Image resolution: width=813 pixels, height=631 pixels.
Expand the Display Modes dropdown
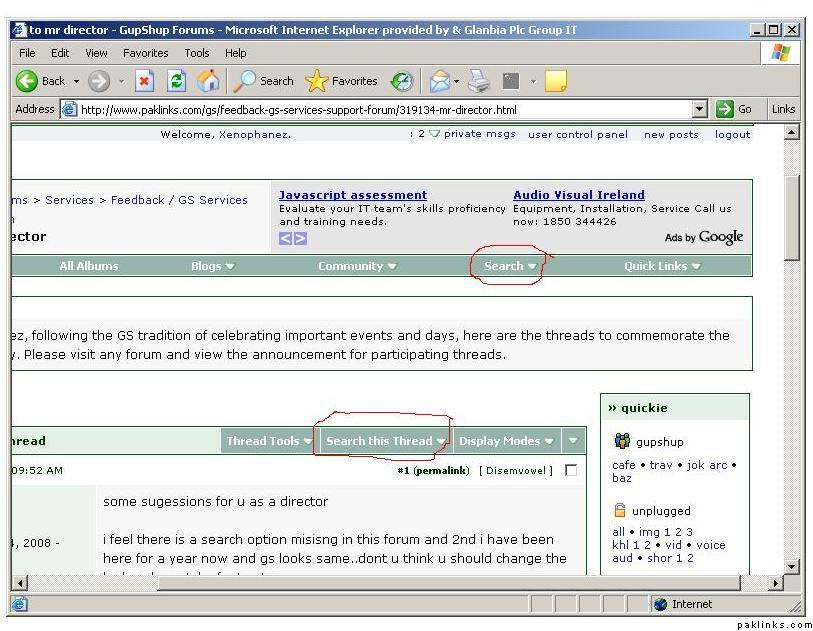pyautogui.click(x=505, y=441)
